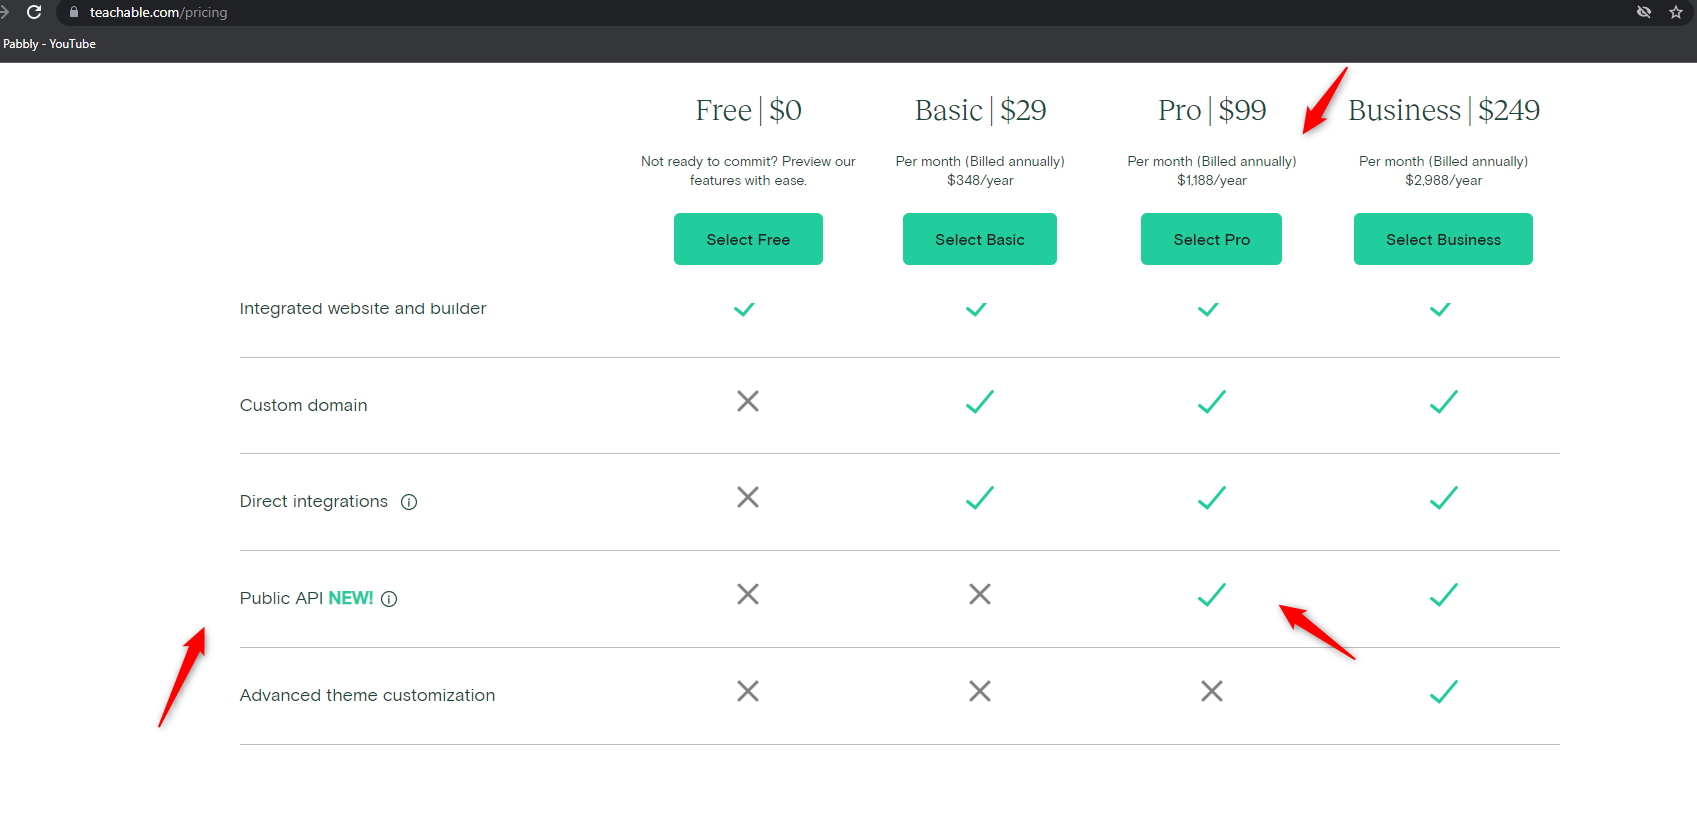Viewport: 1697px width, 822px height.
Task: Click the $348/year billing text
Action: [980, 181]
